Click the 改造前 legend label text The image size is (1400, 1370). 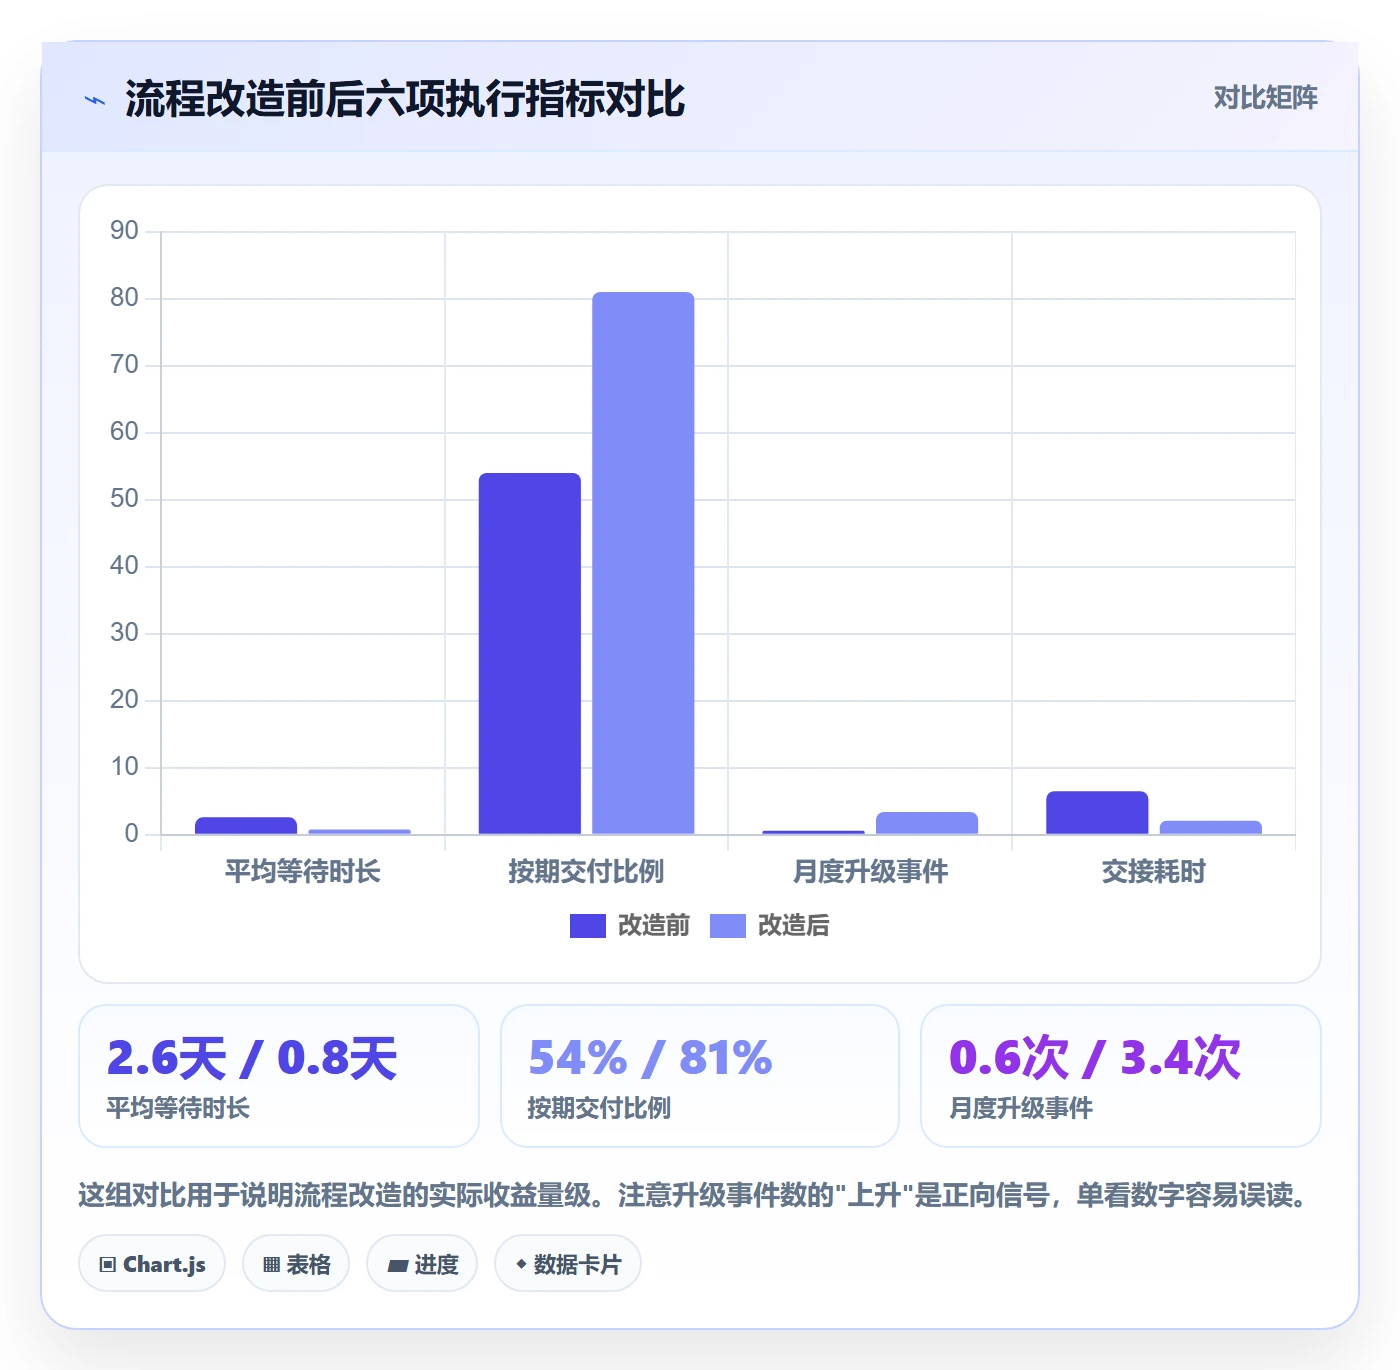[654, 926]
